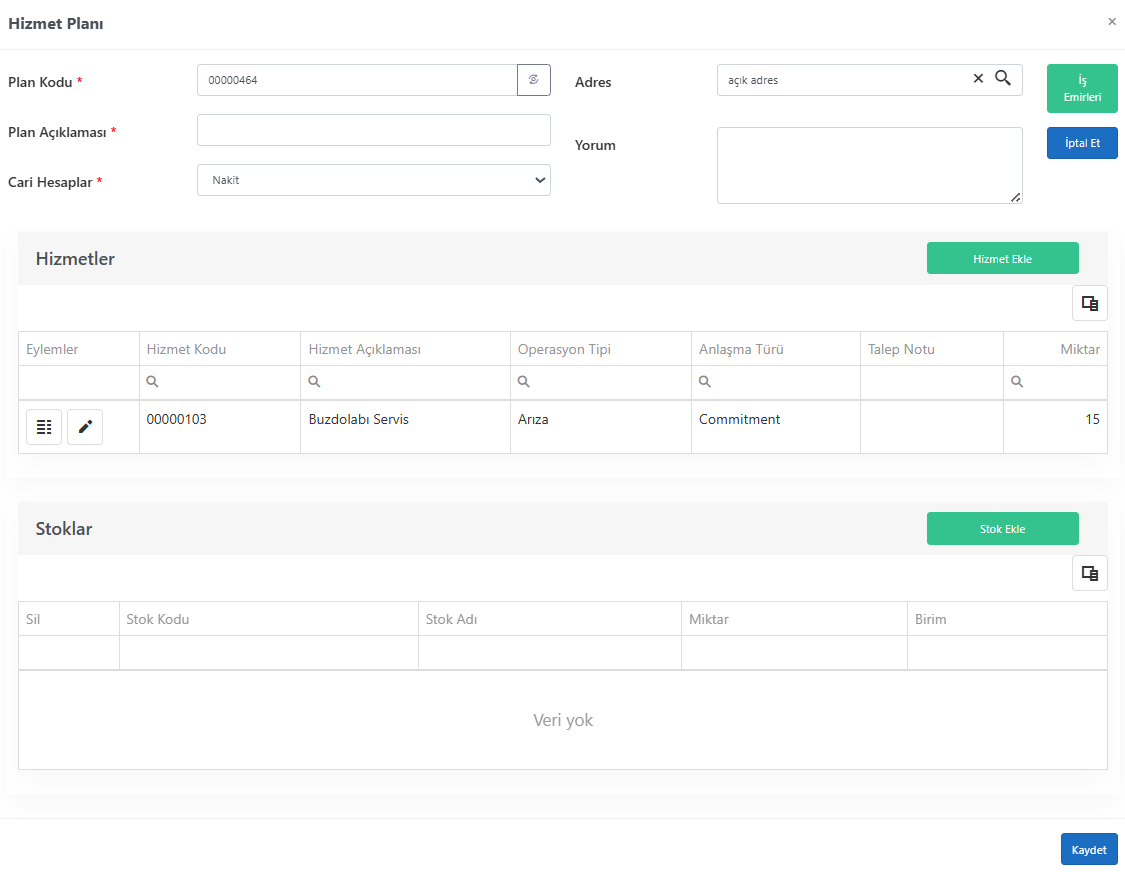Open column chooser icon in Hizmetler grid
The image size is (1125, 872).
(x=1090, y=304)
